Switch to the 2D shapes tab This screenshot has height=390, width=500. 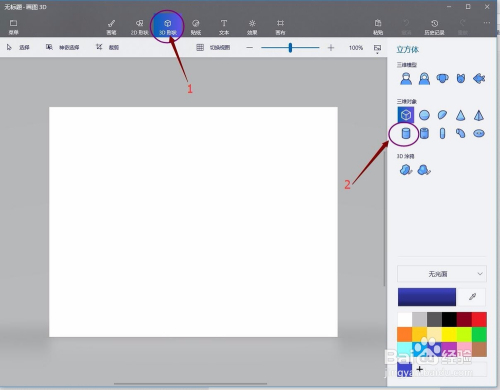(x=139, y=27)
